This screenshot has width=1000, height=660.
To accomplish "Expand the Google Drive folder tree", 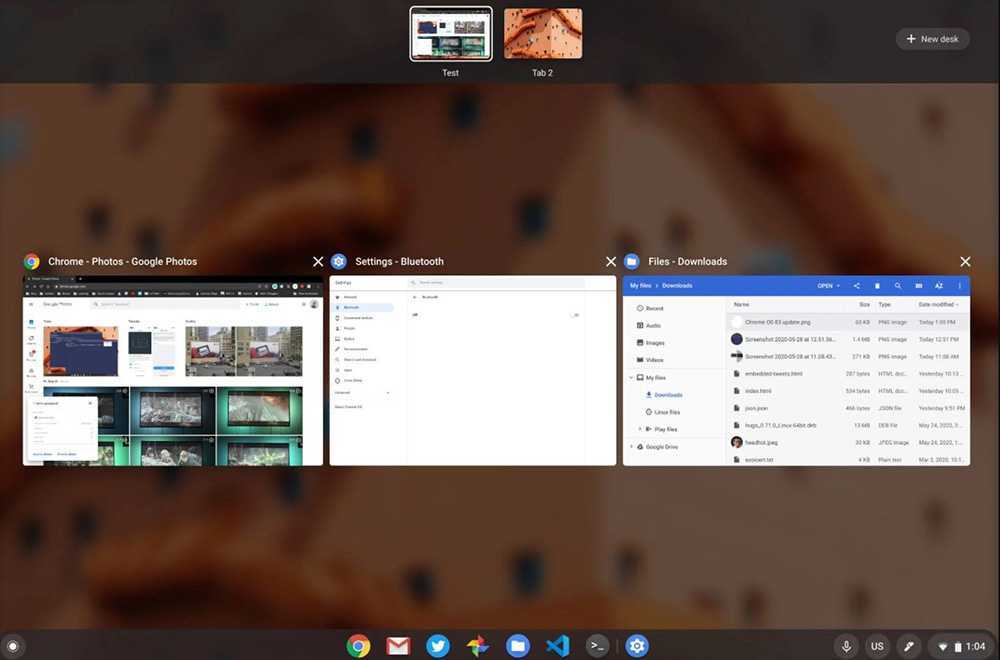I will coord(631,447).
